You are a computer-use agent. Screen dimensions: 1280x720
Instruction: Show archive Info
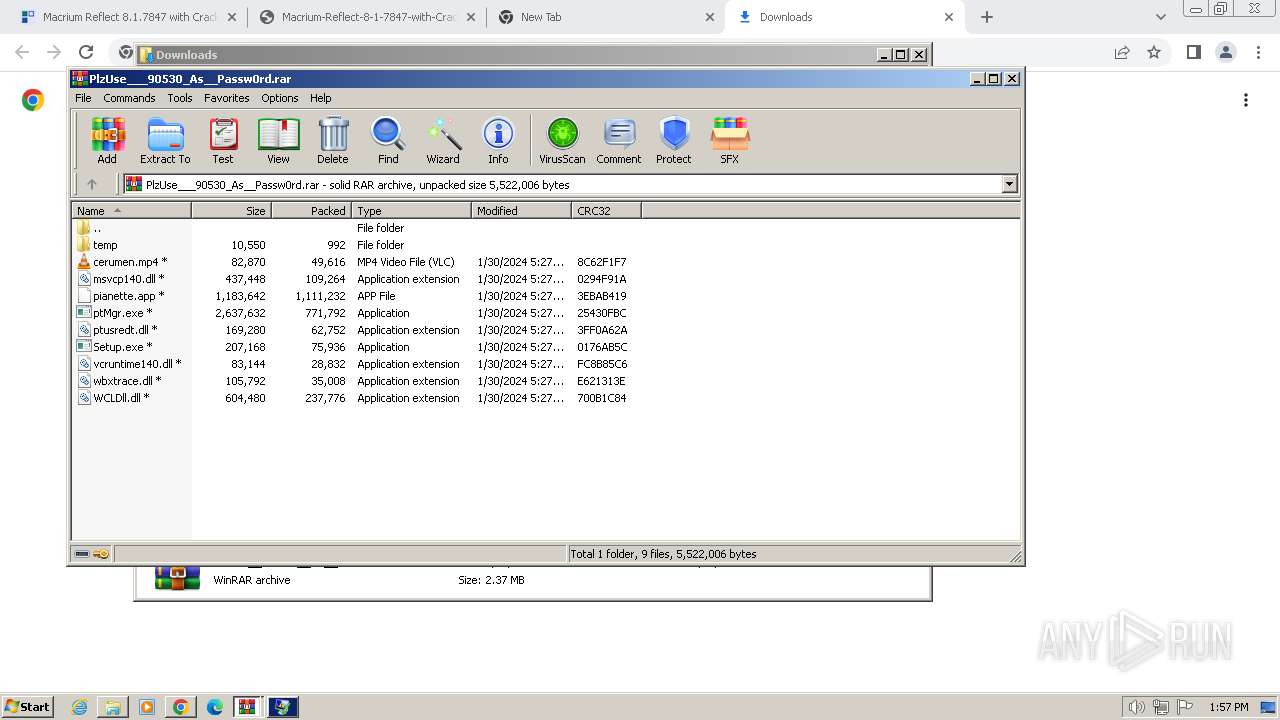pyautogui.click(x=498, y=140)
